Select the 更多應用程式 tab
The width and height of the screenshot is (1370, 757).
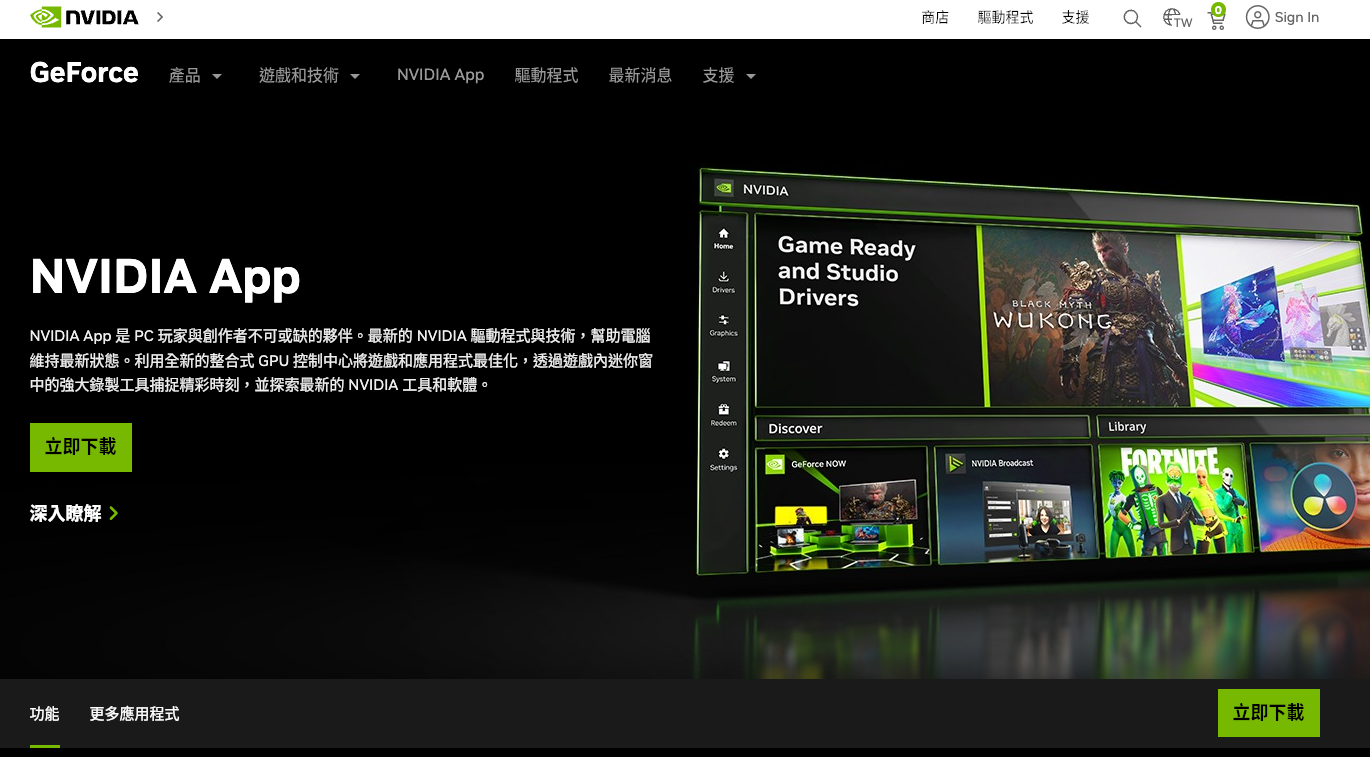tap(134, 714)
